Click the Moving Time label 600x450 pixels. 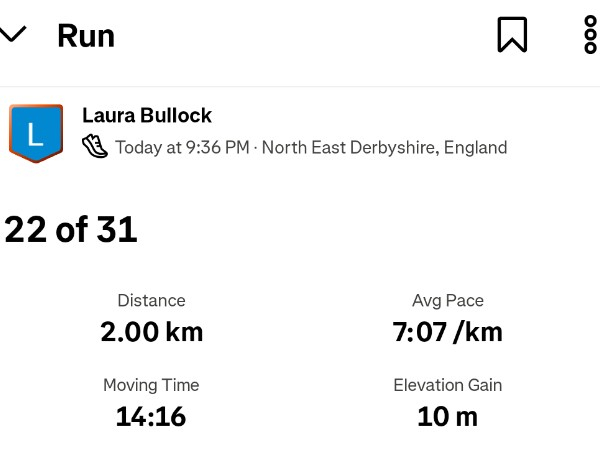(151, 385)
